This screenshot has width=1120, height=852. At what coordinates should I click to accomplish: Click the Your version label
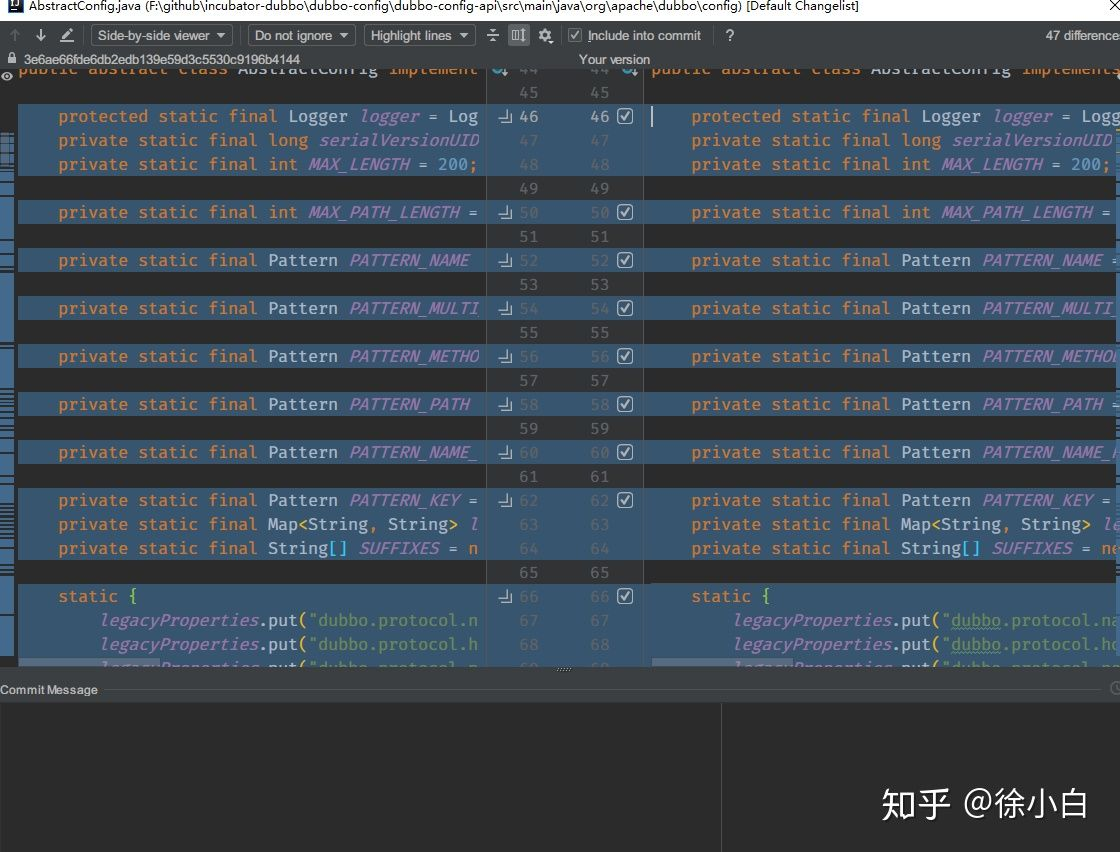click(x=614, y=59)
